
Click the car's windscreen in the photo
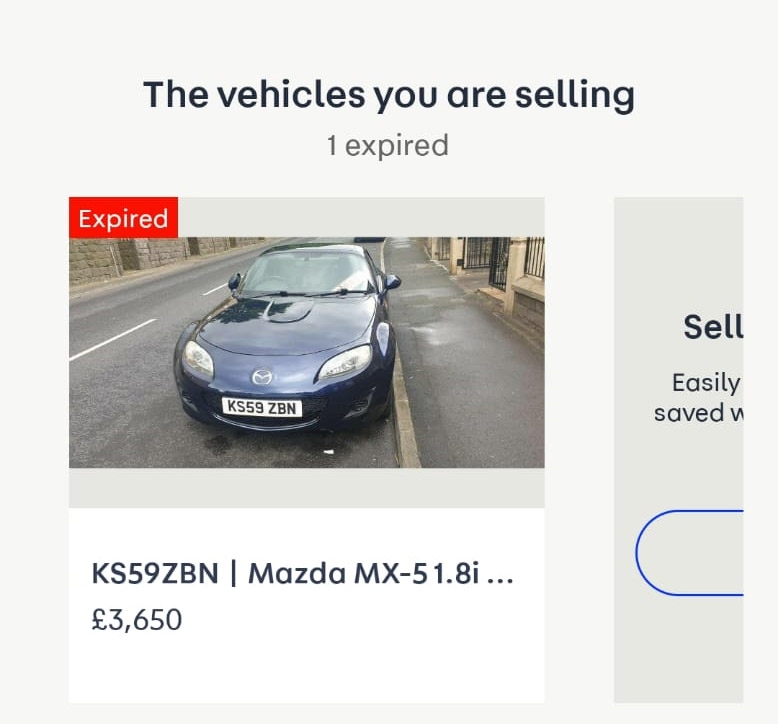click(308, 273)
